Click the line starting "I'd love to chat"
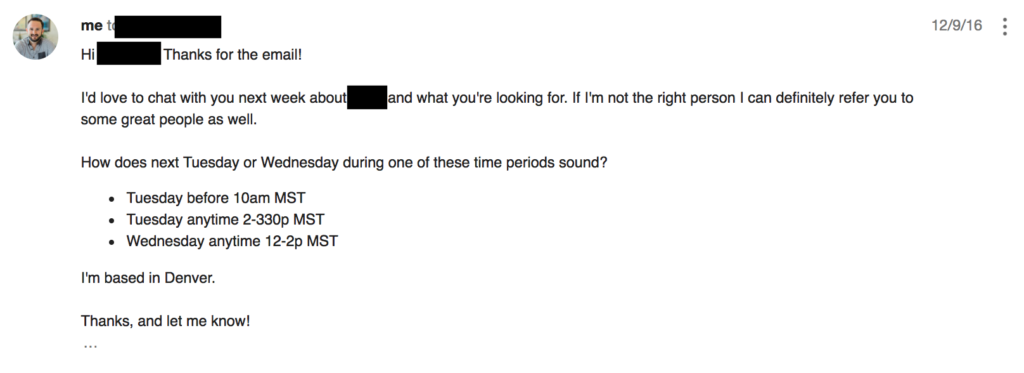Image resolution: width=1024 pixels, height=373 pixels. 497,99
